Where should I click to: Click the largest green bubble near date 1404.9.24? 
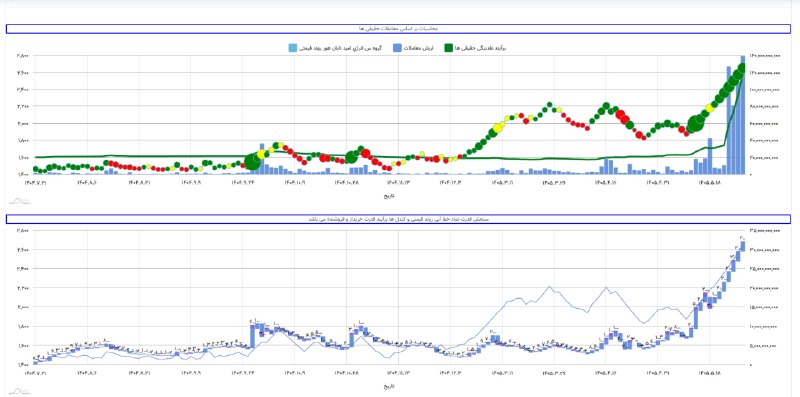[x=253, y=162]
